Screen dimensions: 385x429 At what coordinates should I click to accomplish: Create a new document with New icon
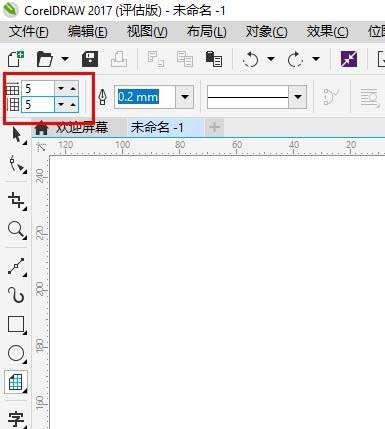(x=16, y=59)
